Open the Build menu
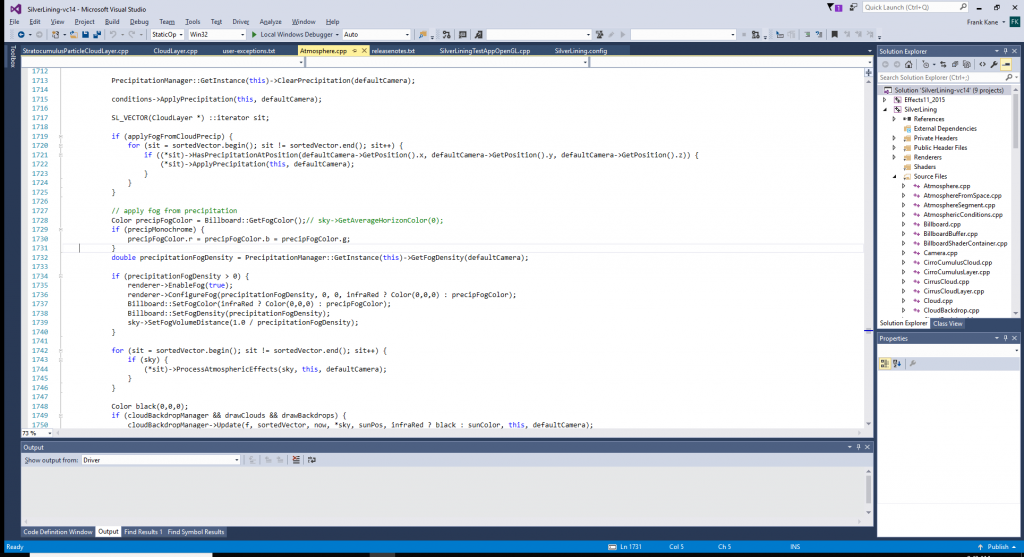The image size is (1024, 557). (x=112, y=21)
